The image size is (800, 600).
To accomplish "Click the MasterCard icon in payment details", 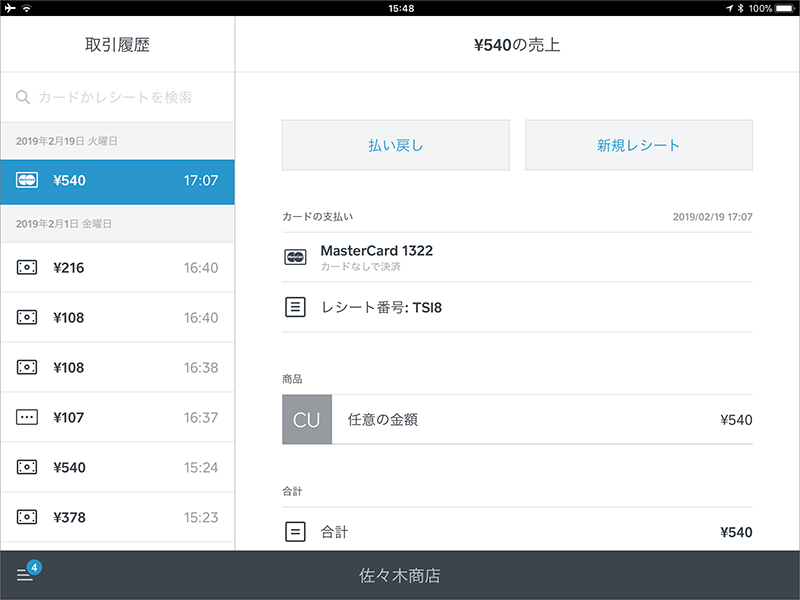I will [295, 257].
